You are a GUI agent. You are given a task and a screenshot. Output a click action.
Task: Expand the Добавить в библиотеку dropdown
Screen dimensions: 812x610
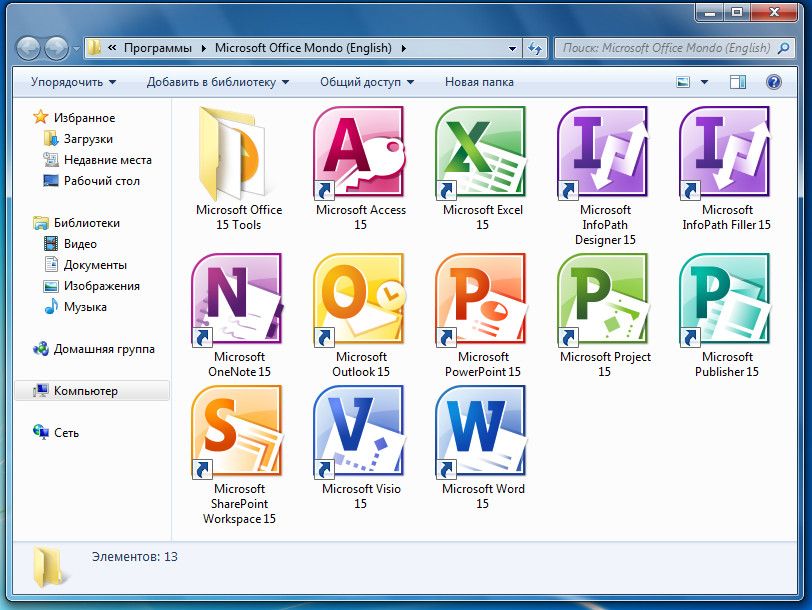(x=217, y=82)
